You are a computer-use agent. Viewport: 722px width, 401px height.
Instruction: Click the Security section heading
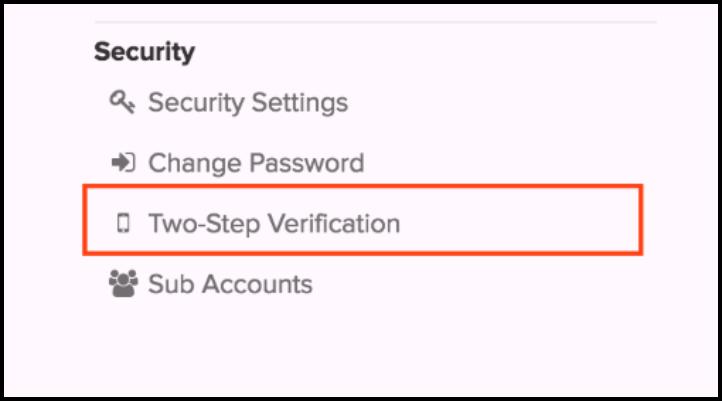144,51
